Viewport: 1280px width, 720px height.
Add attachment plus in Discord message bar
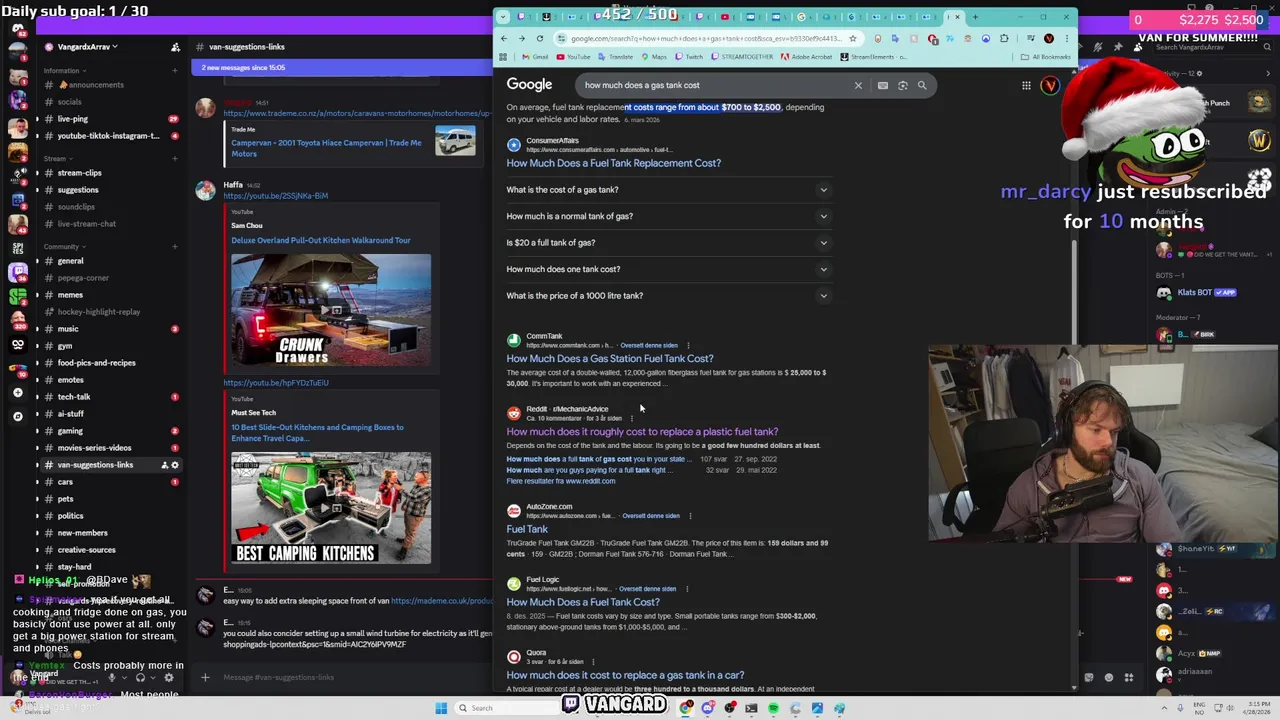pyautogui.click(x=205, y=677)
